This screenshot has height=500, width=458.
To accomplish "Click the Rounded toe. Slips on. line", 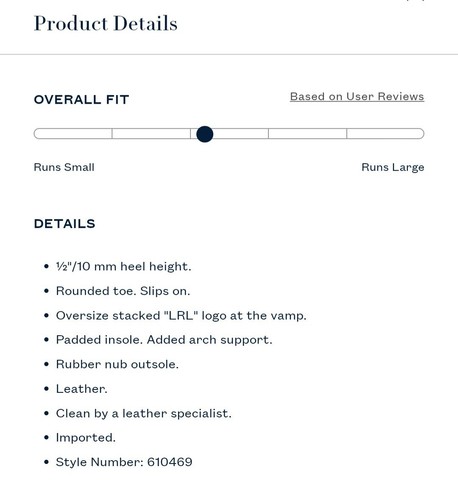I will [x=123, y=291].
